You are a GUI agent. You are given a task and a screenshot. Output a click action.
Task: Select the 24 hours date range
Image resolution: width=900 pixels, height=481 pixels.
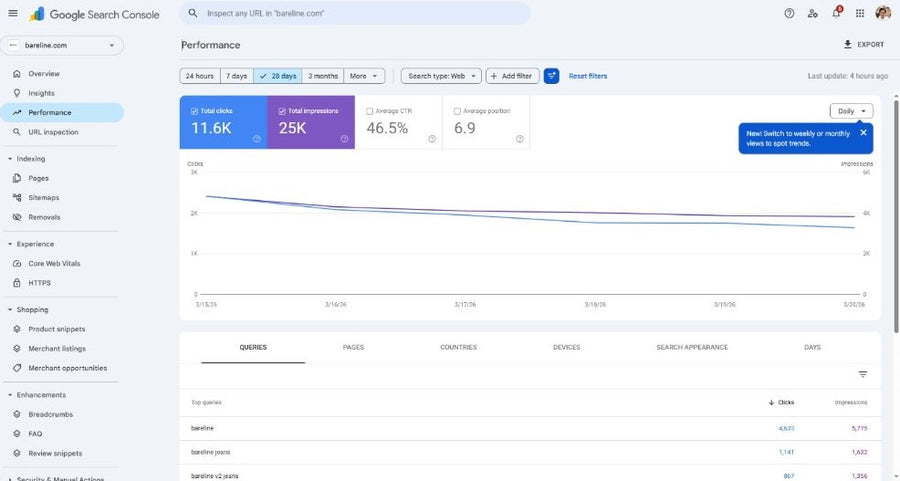[200, 76]
